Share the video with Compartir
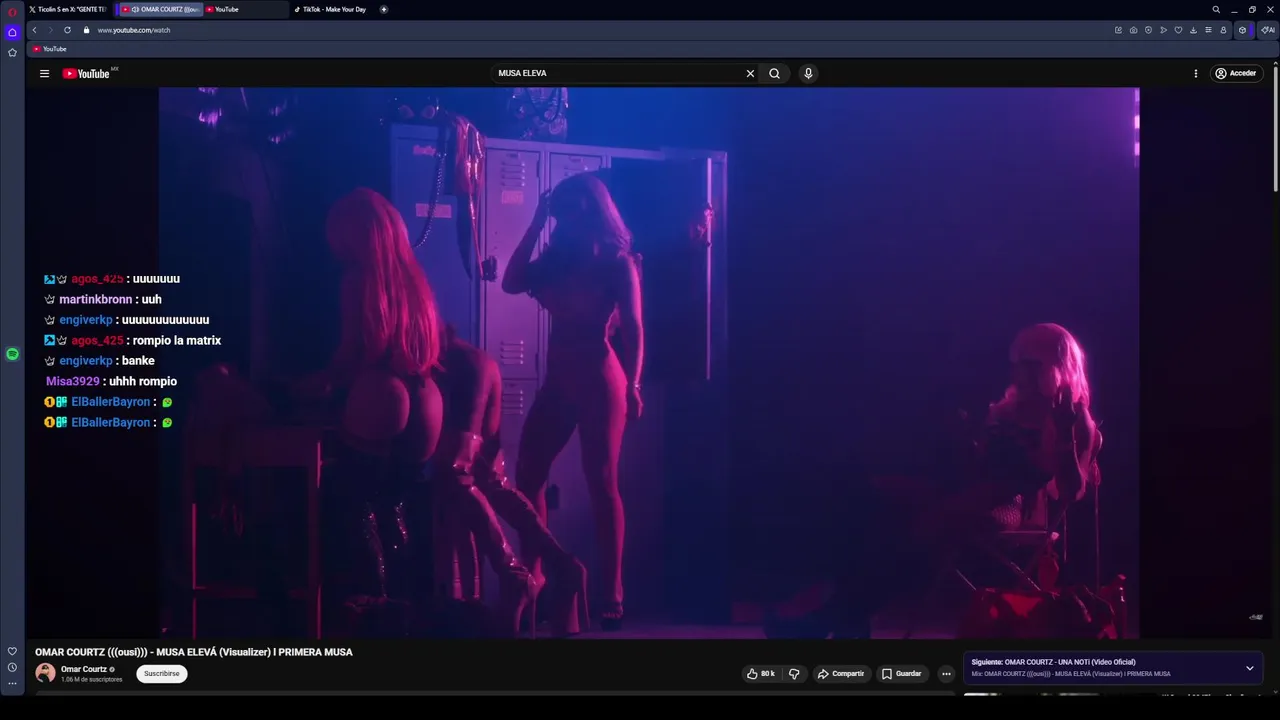 click(x=841, y=674)
